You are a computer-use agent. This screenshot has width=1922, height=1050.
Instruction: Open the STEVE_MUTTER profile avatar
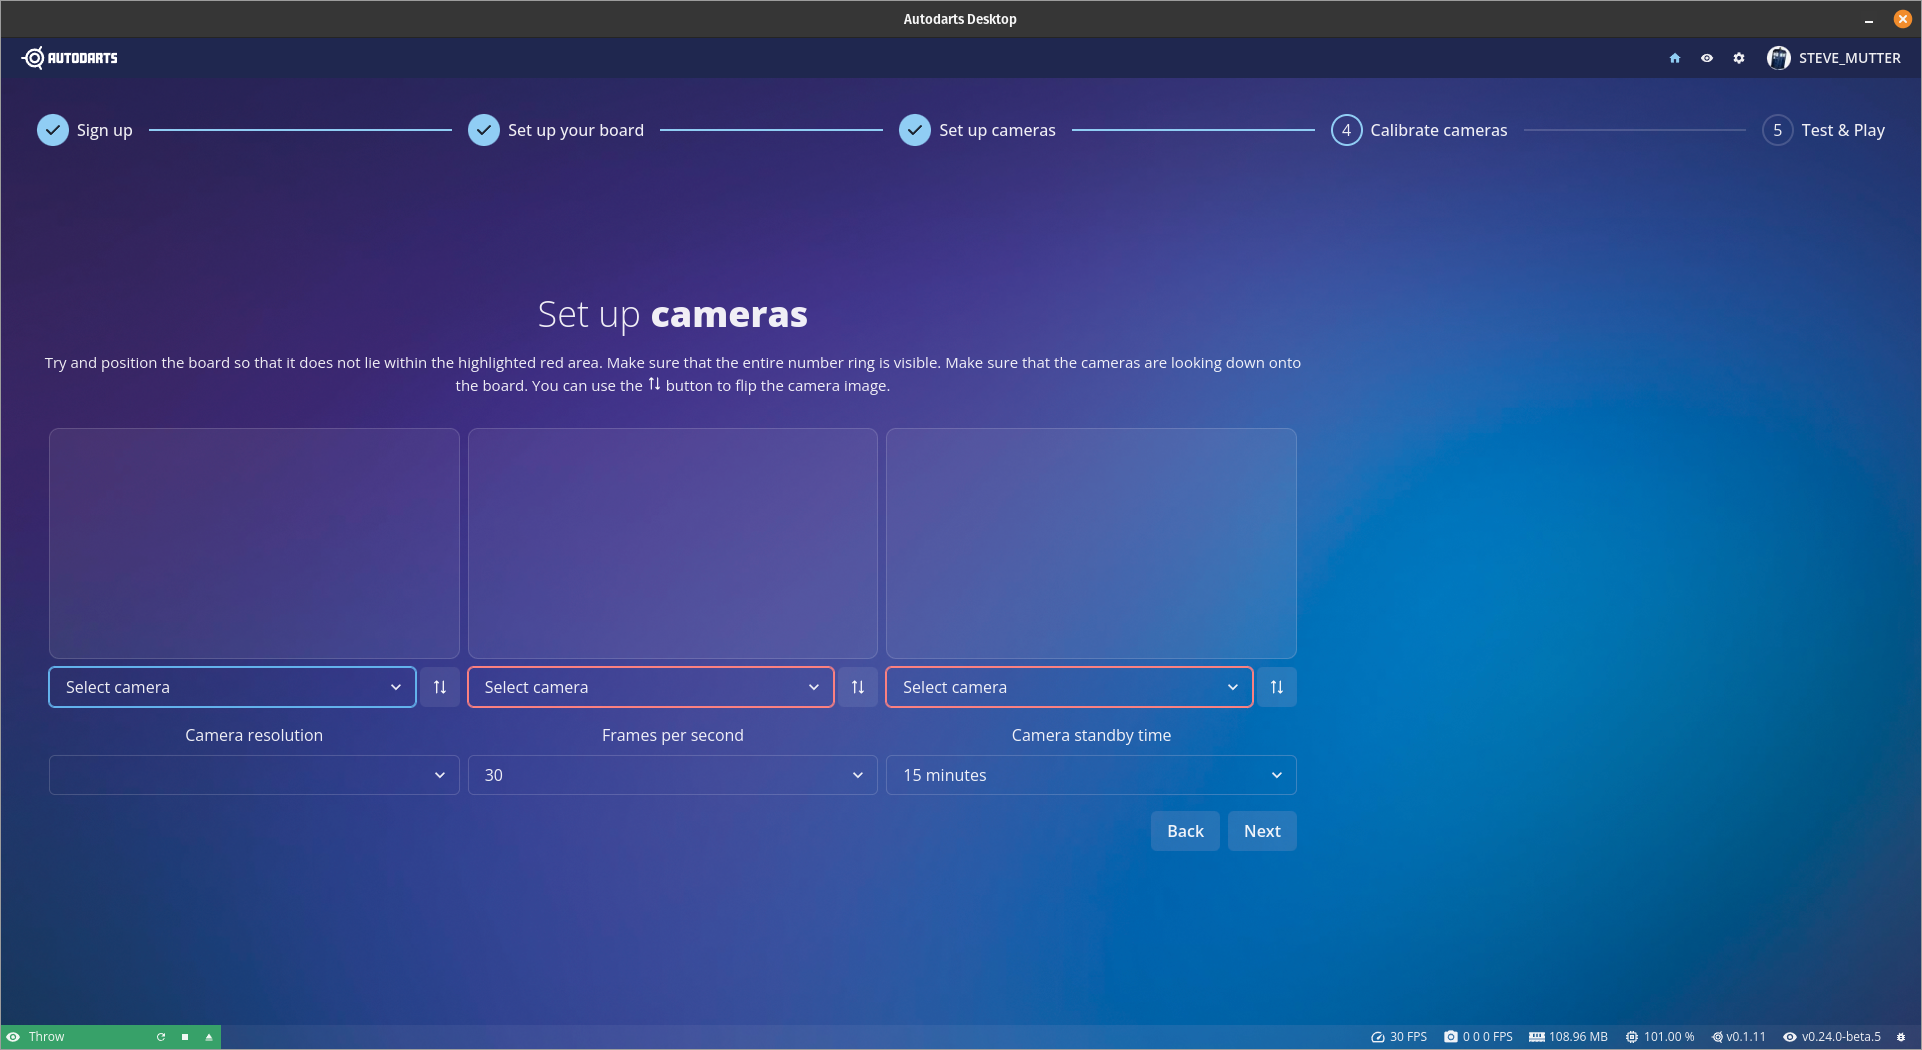(1778, 58)
